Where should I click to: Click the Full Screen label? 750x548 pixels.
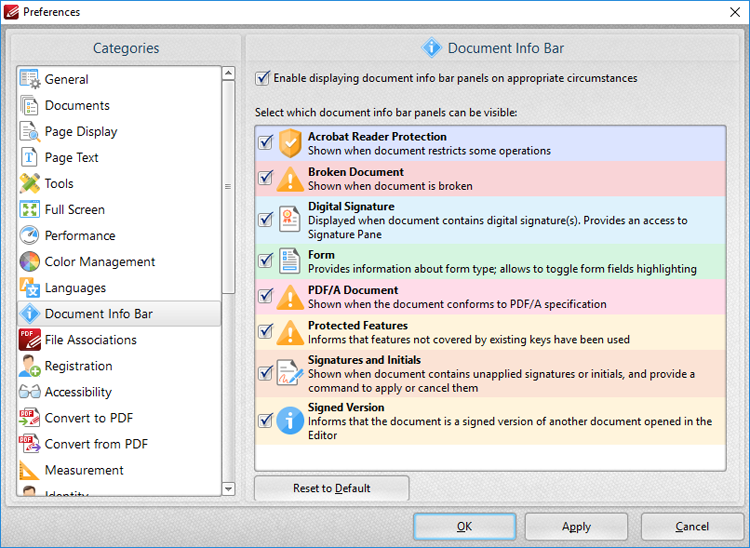pos(75,209)
